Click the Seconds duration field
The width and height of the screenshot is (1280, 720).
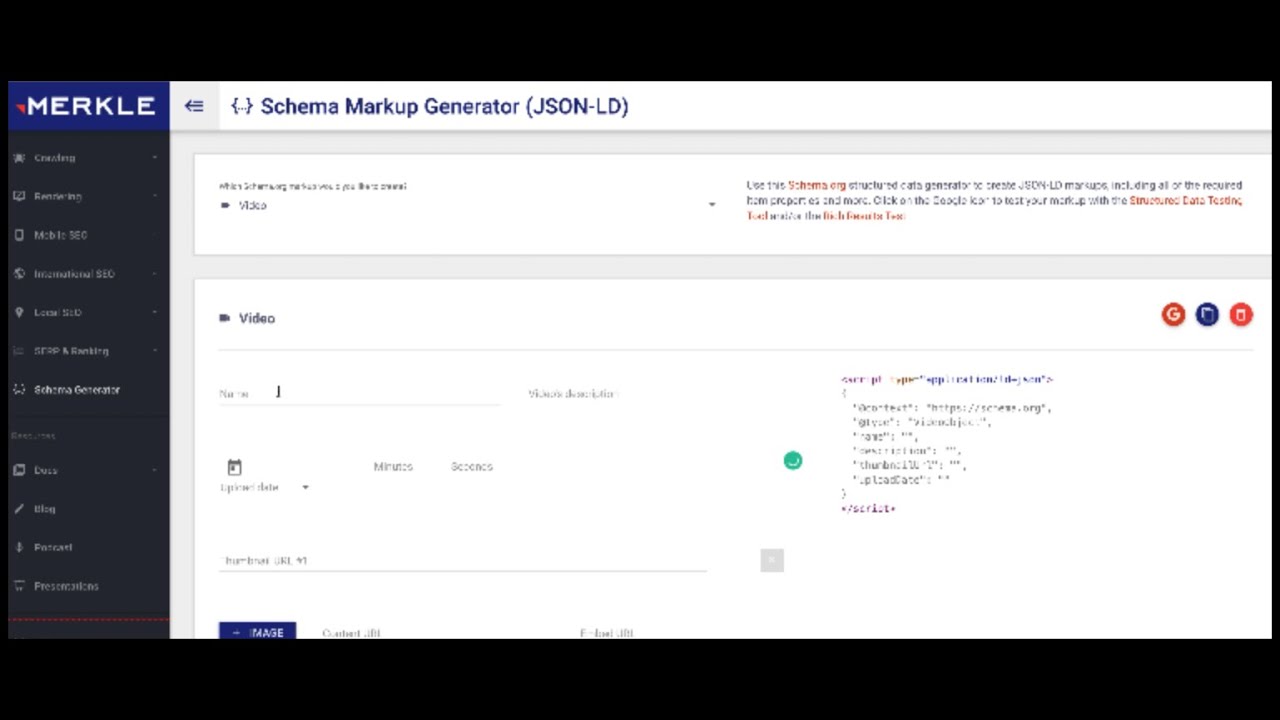(x=471, y=467)
